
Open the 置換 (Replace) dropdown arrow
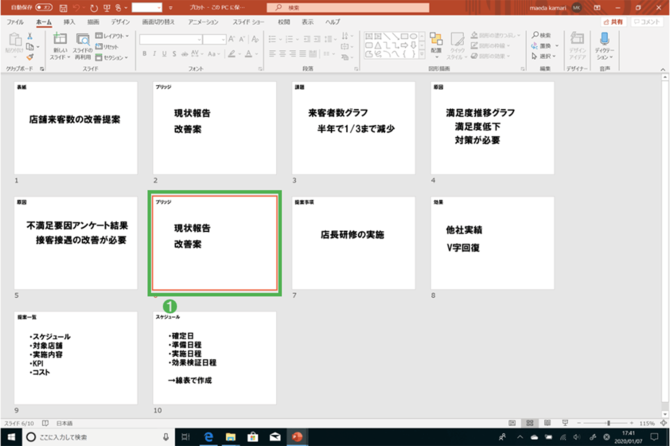coord(557,46)
